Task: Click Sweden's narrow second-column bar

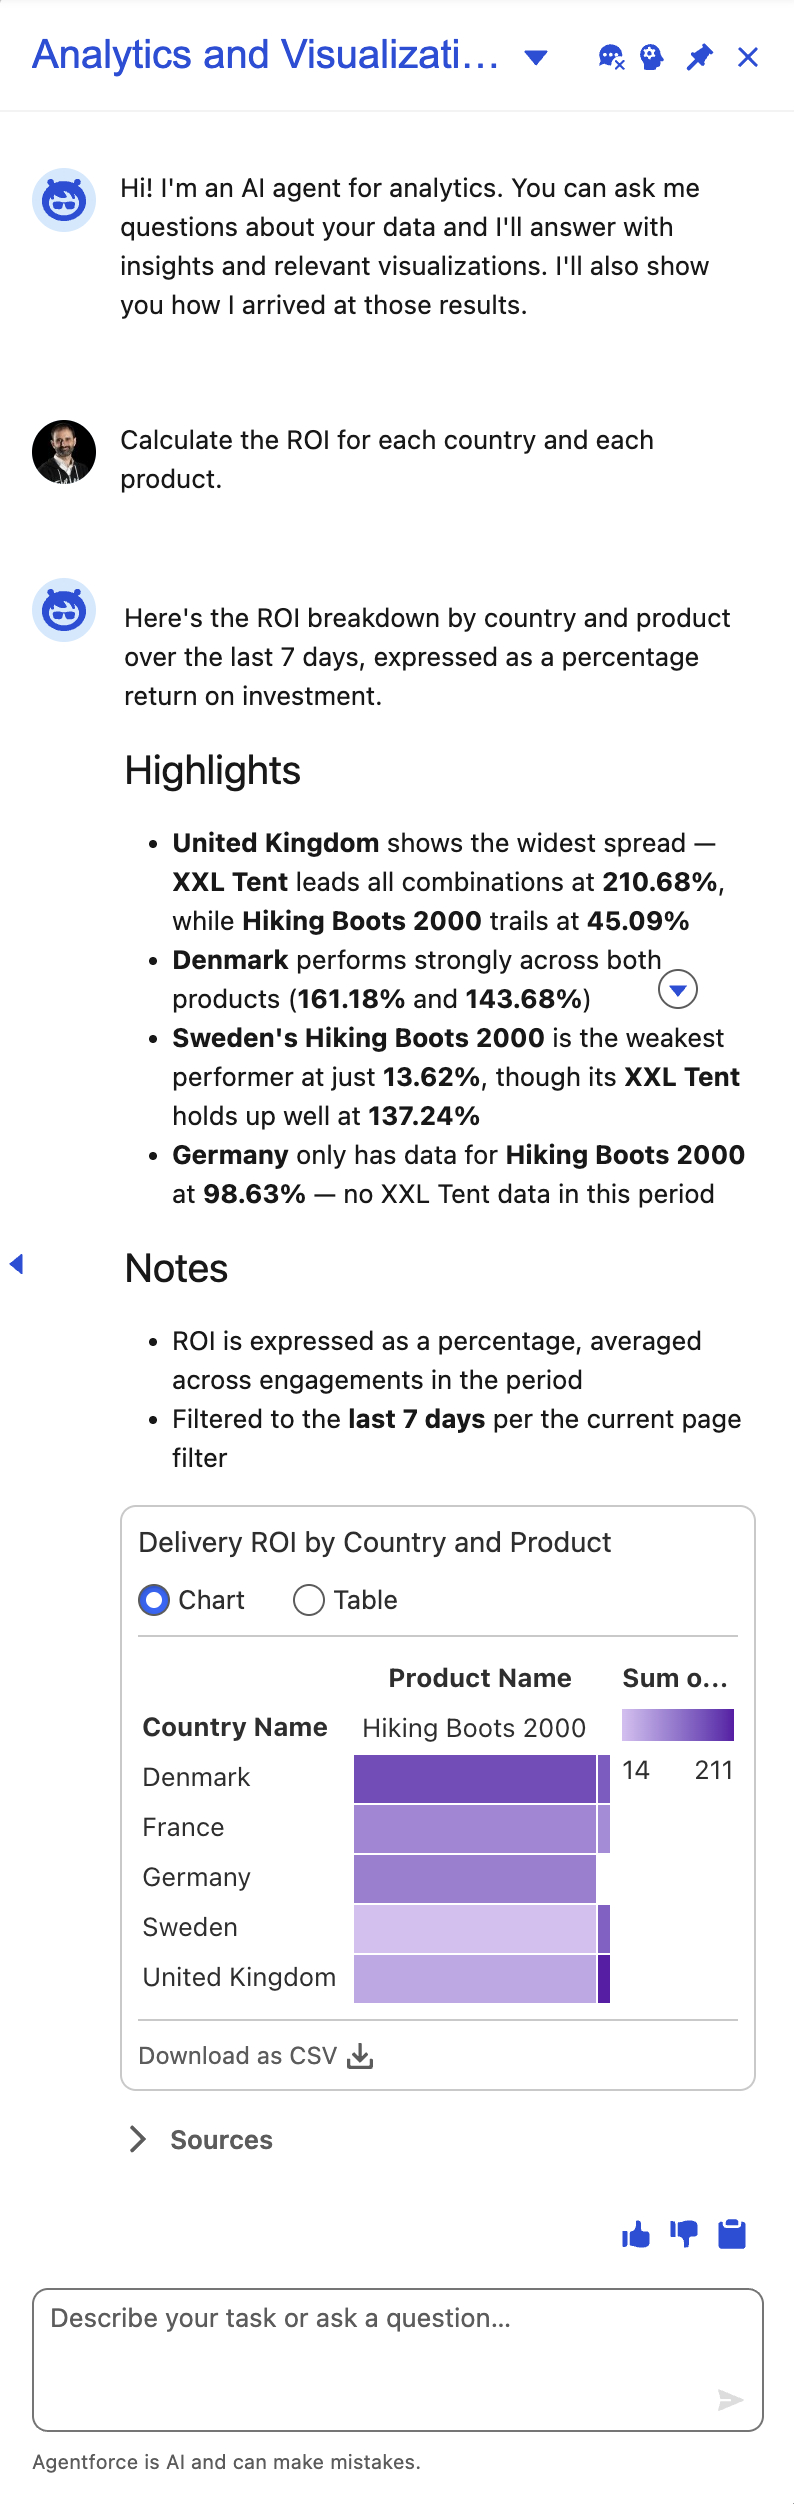Action: tap(604, 1929)
